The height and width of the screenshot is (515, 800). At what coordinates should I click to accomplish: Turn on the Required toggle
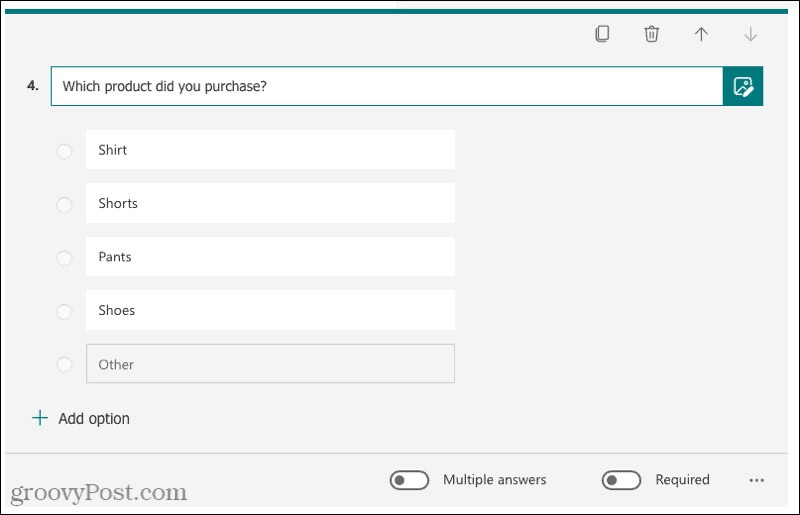pyautogui.click(x=621, y=481)
